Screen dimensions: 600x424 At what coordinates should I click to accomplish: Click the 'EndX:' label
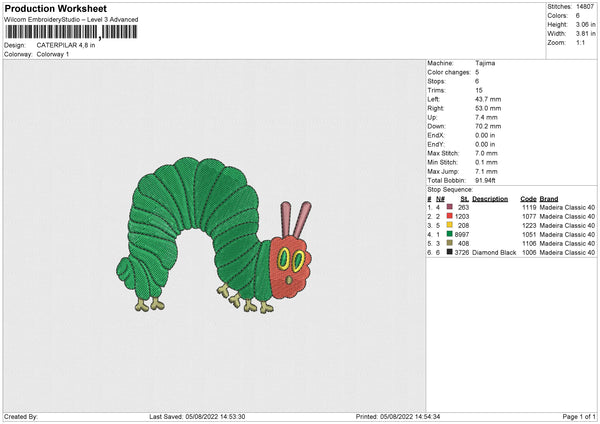436,135
